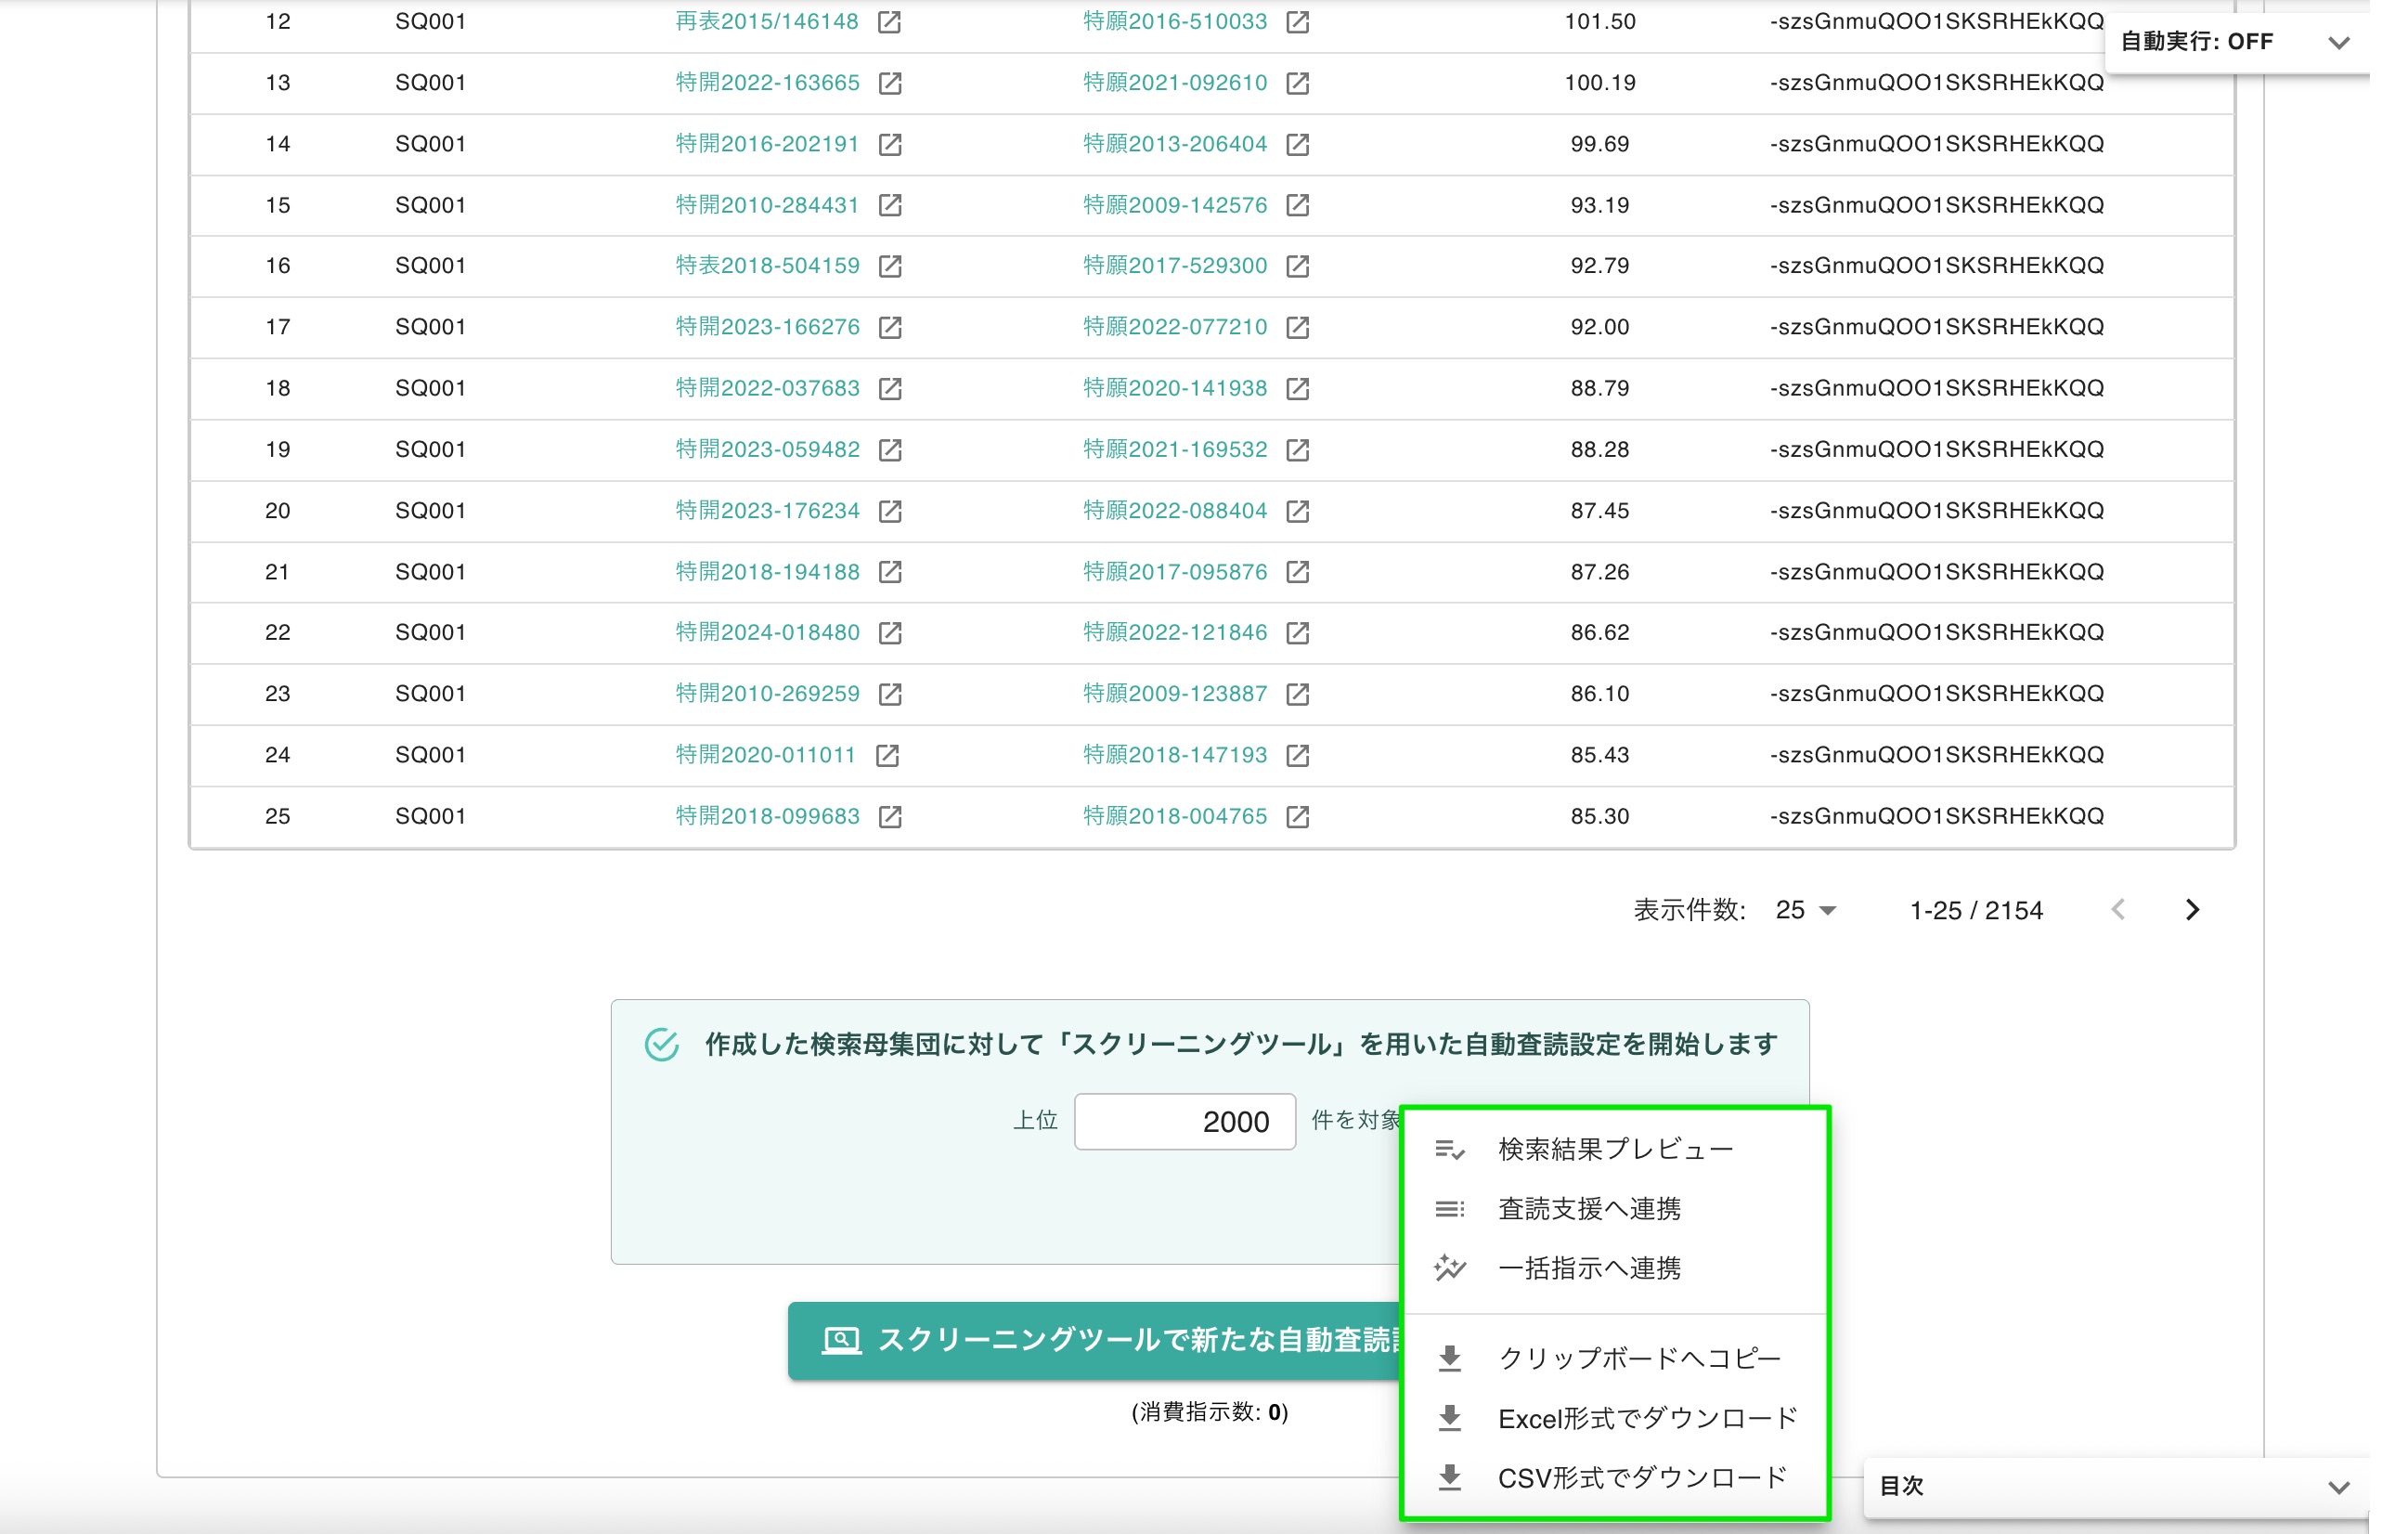Click score cell 85.30 in row 25
The image size is (2408, 1534).
[1599, 817]
